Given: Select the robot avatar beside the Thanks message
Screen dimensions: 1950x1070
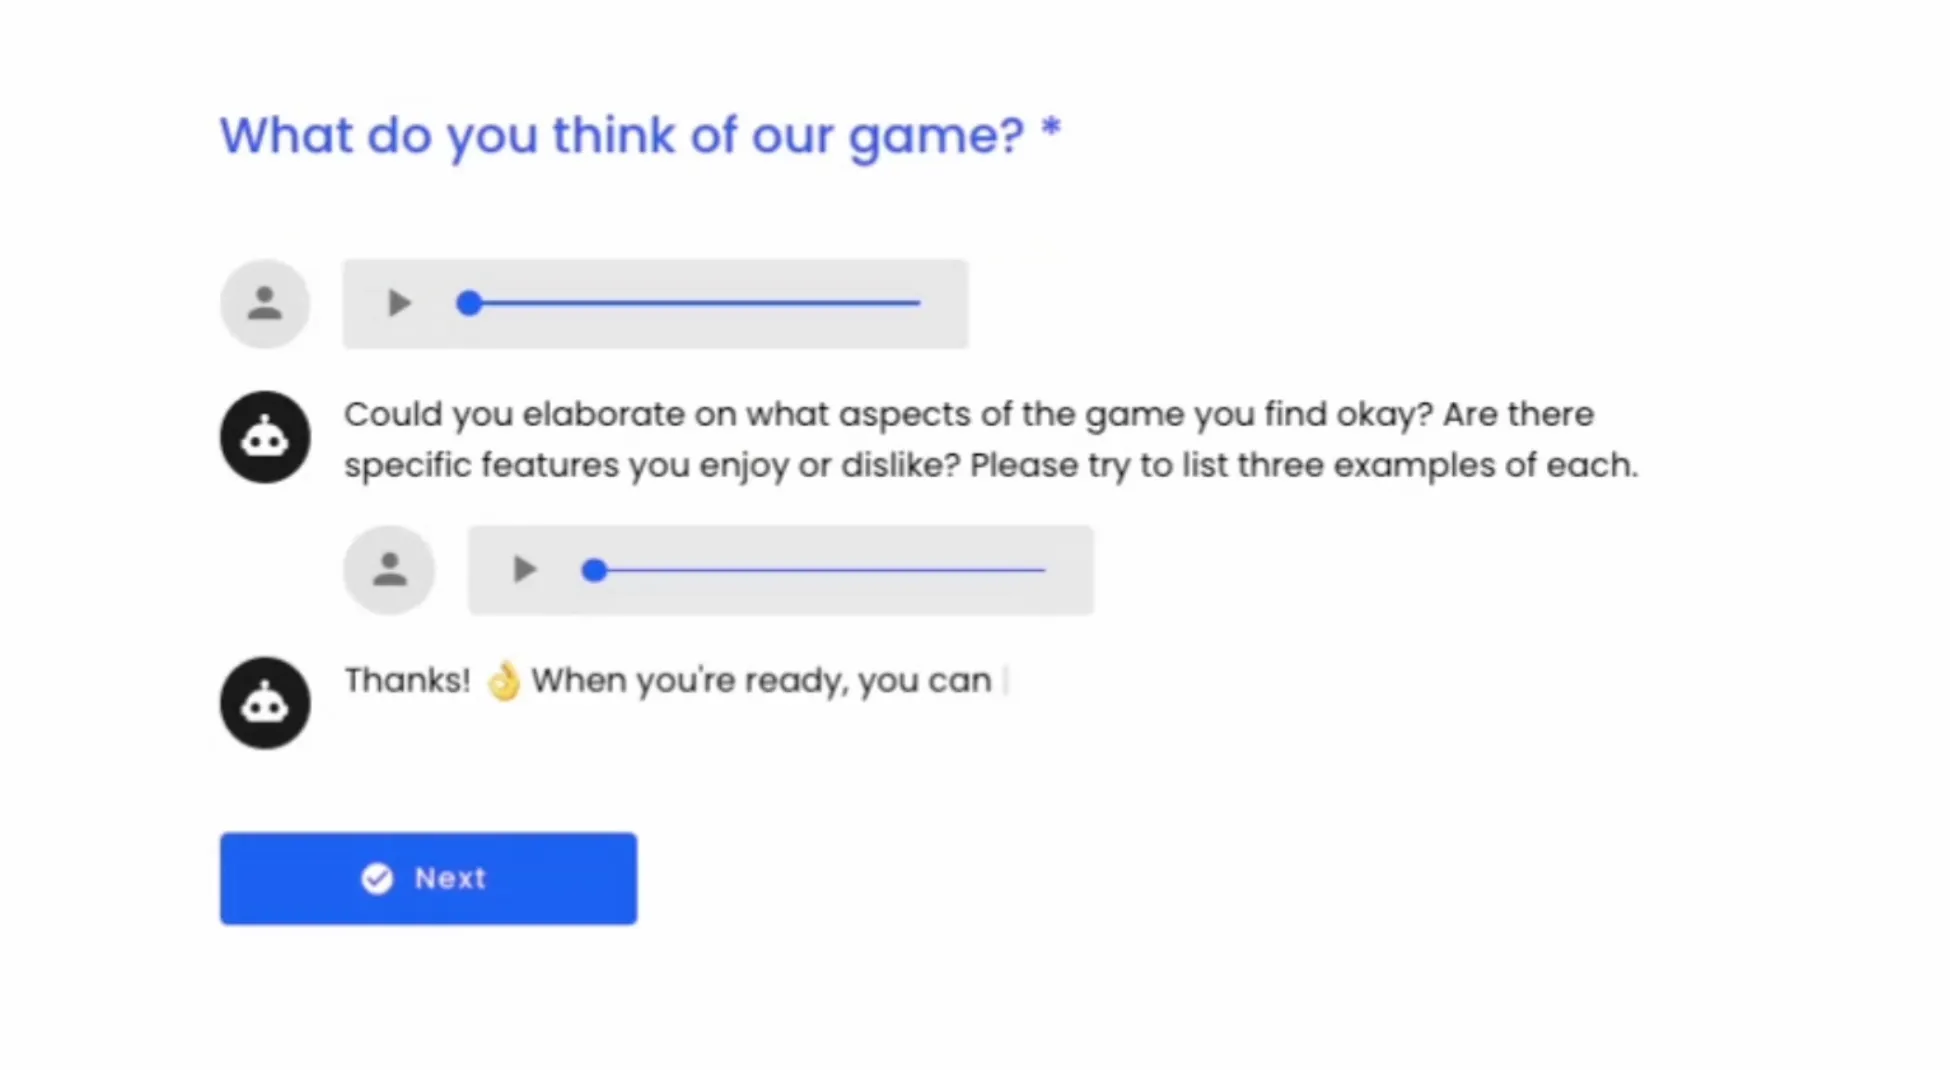Looking at the screenshot, I should coord(265,703).
